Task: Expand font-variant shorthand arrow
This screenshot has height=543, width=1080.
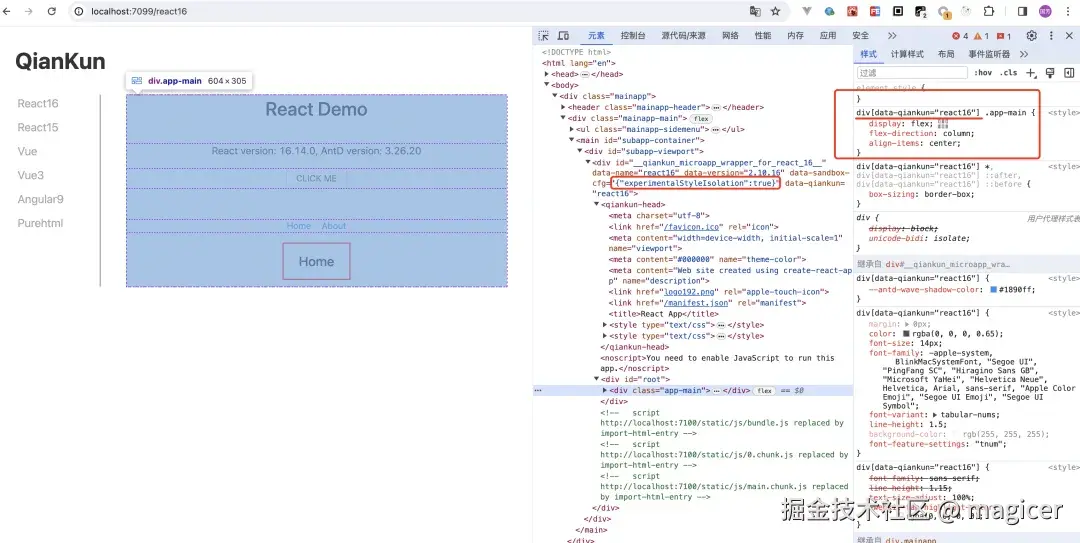Action: [x=935, y=415]
